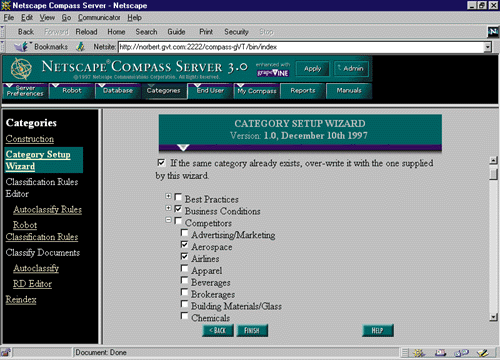Open the Communicator menu
This screenshot has height=360, width=500.
(x=99, y=18)
